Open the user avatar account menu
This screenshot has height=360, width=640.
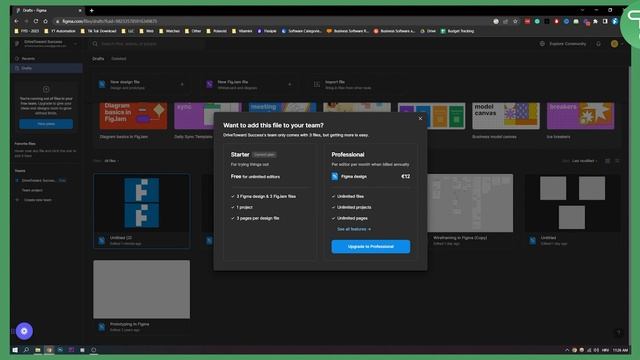[x=614, y=44]
